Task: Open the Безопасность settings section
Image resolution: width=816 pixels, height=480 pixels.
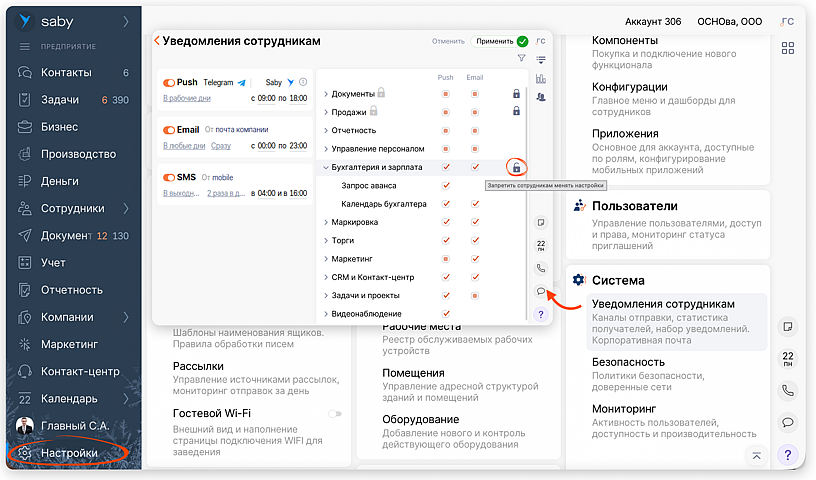Action: (x=628, y=362)
